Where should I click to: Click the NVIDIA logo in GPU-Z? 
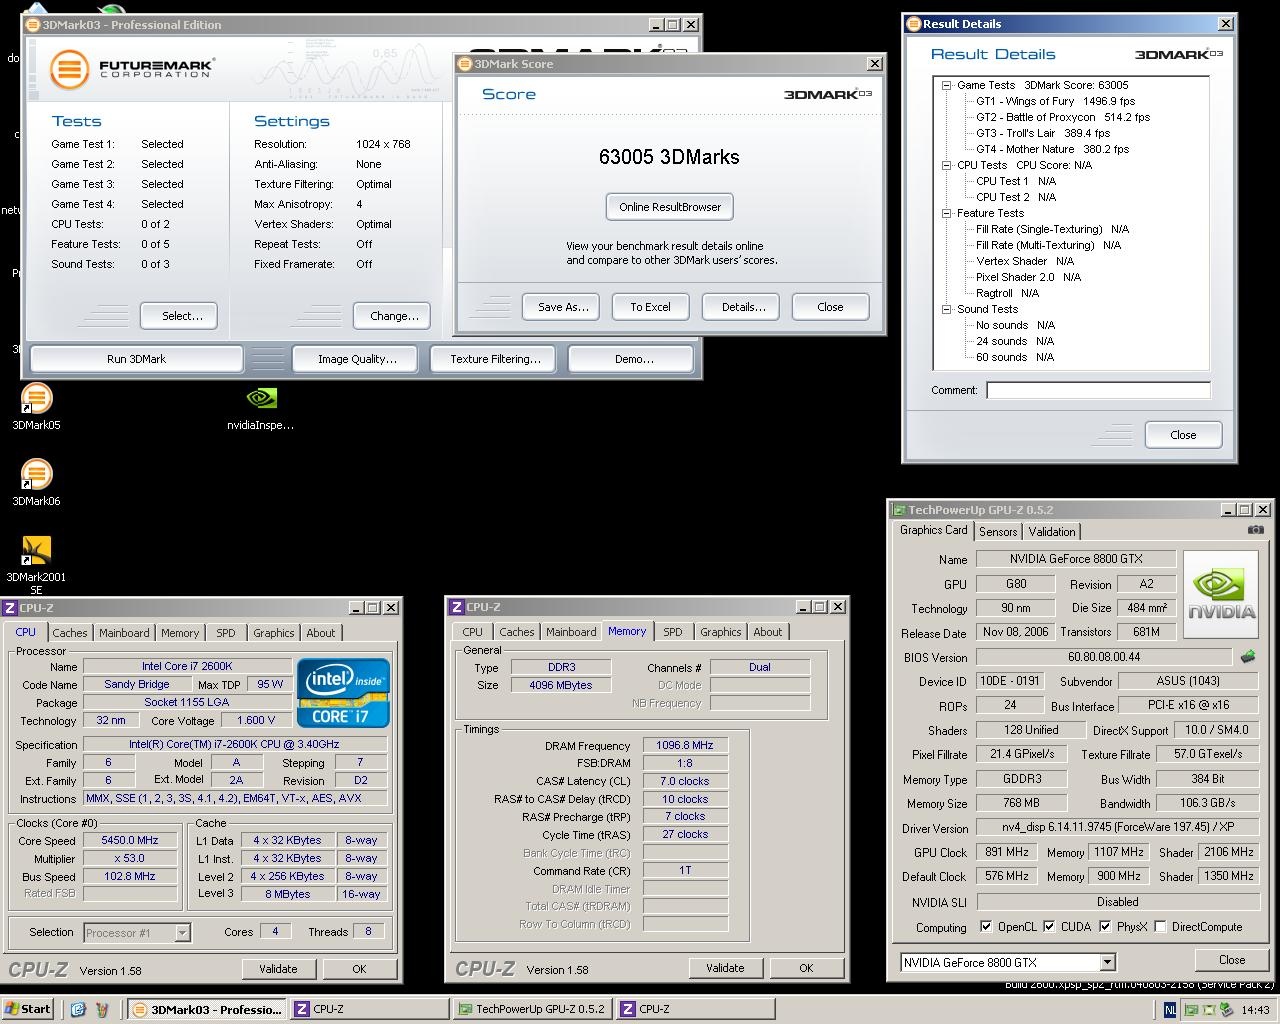click(x=1220, y=594)
